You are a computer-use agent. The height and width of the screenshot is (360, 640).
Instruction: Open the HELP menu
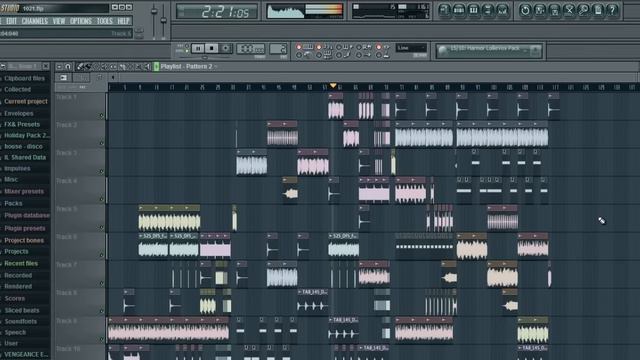[123, 21]
